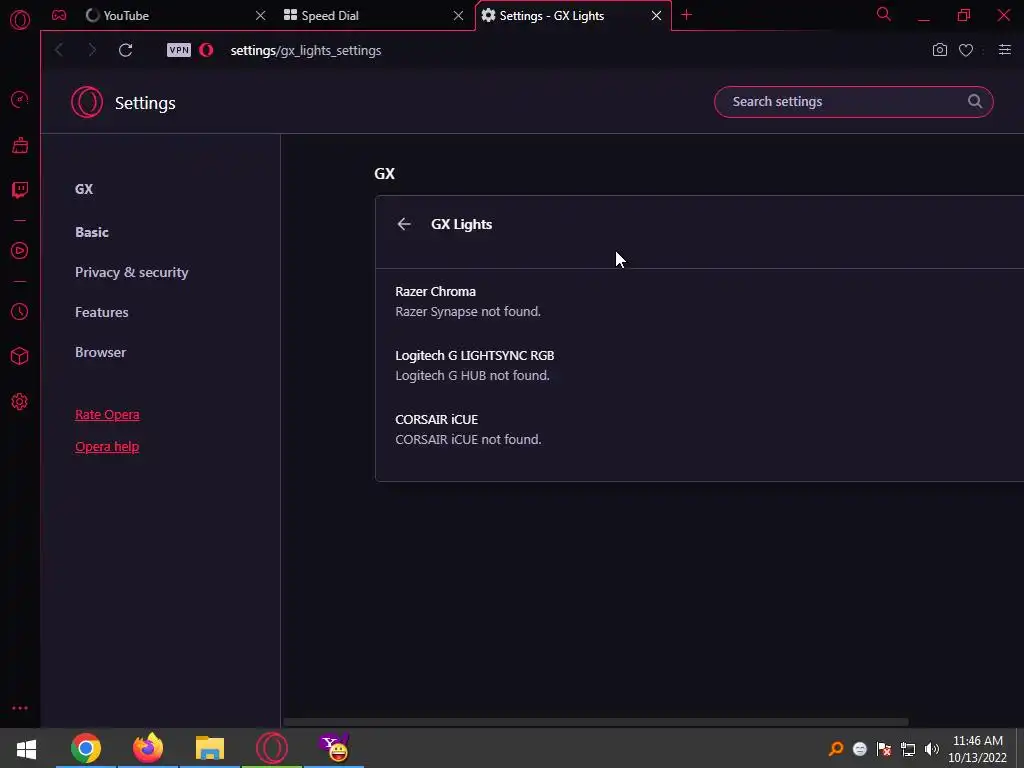This screenshot has height=768, width=1024.
Task: Open a new tab with plus button
Action: (686, 15)
